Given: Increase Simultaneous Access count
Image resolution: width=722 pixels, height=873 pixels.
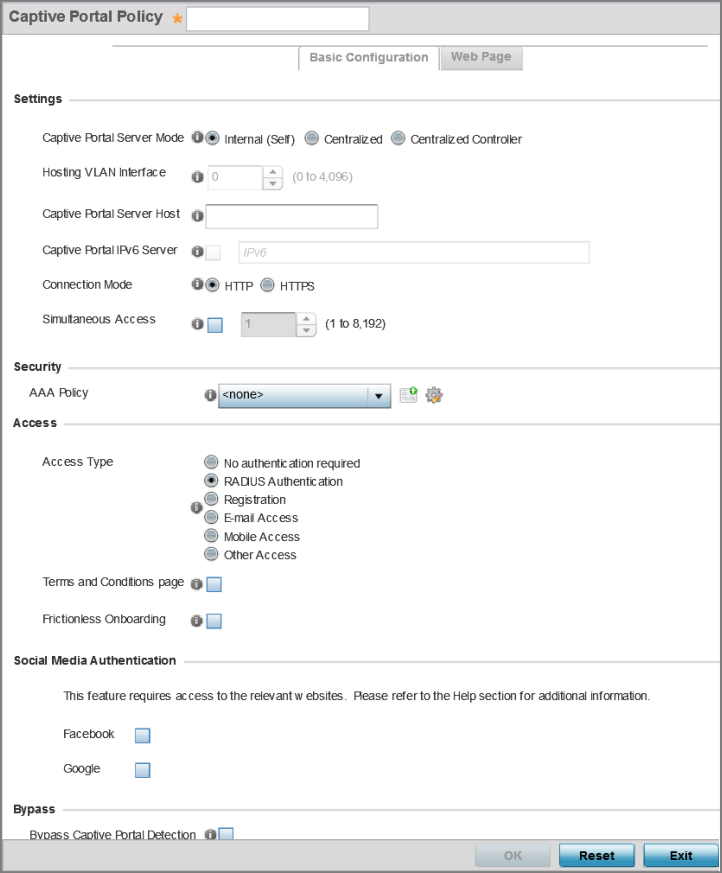Looking at the screenshot, I should coord(306,318).
